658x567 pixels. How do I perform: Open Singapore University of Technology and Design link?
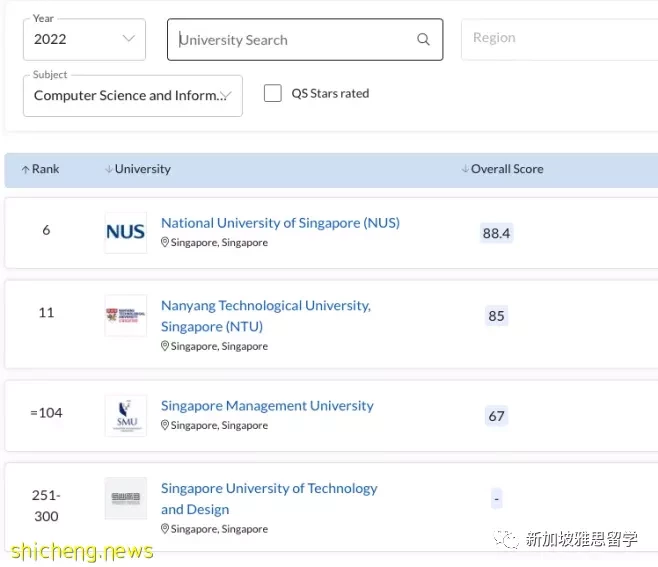pos(269,499)
